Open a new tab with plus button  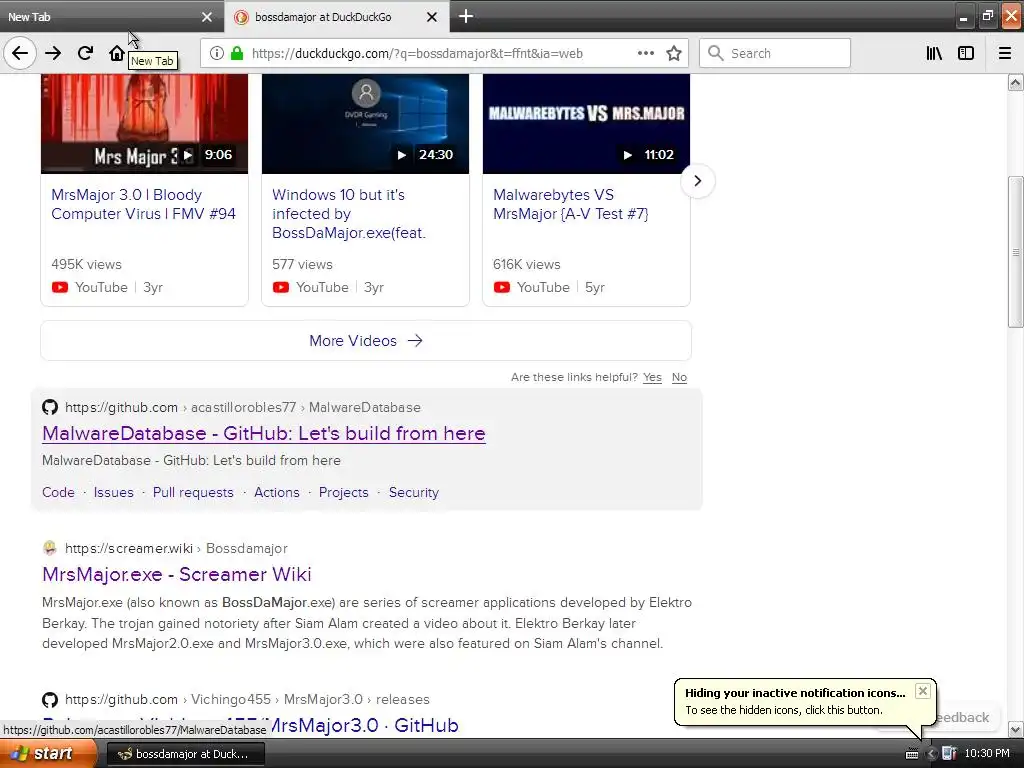(x=466, y=16)
